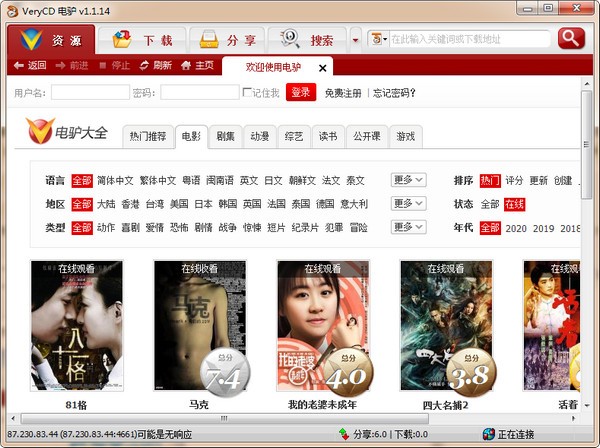Refresh the page with 刷新

tap(155, 66)
